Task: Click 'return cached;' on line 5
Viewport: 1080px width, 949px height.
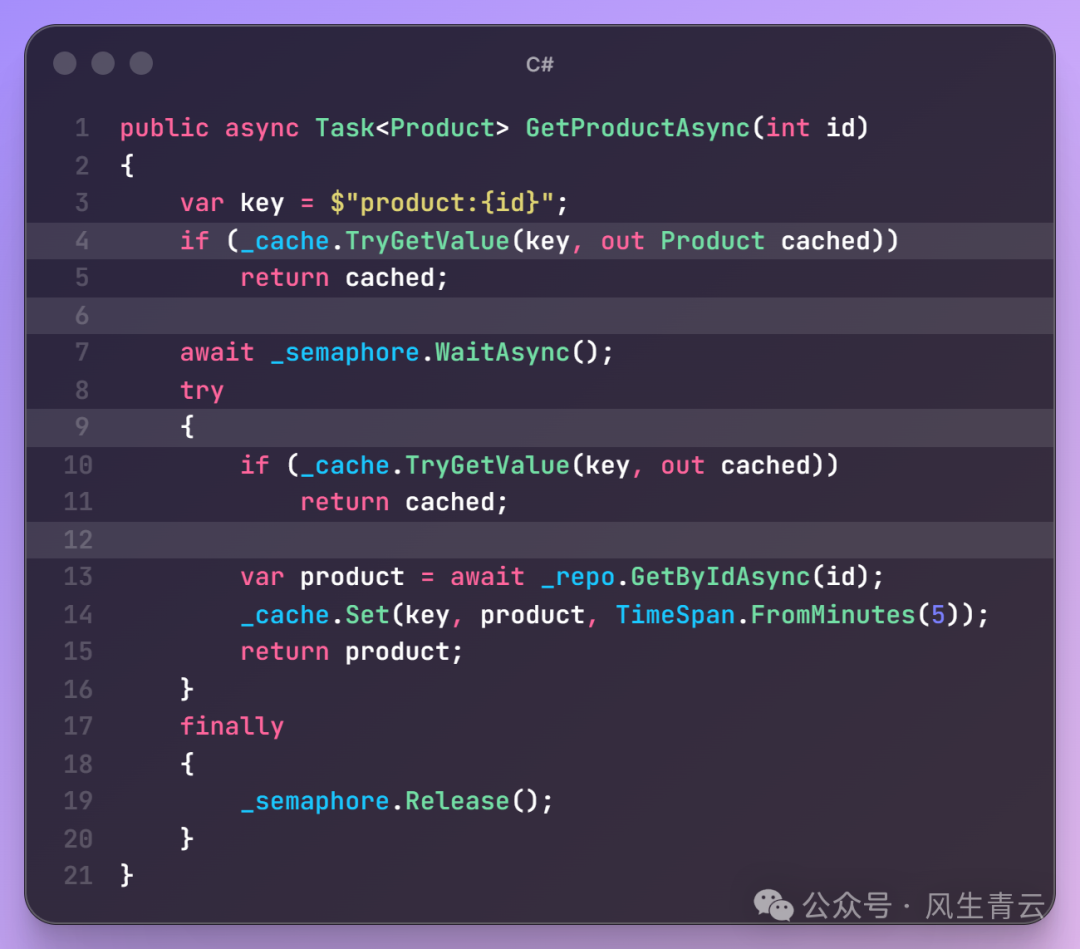Action: pyautogui.click(x=344, y=278)
